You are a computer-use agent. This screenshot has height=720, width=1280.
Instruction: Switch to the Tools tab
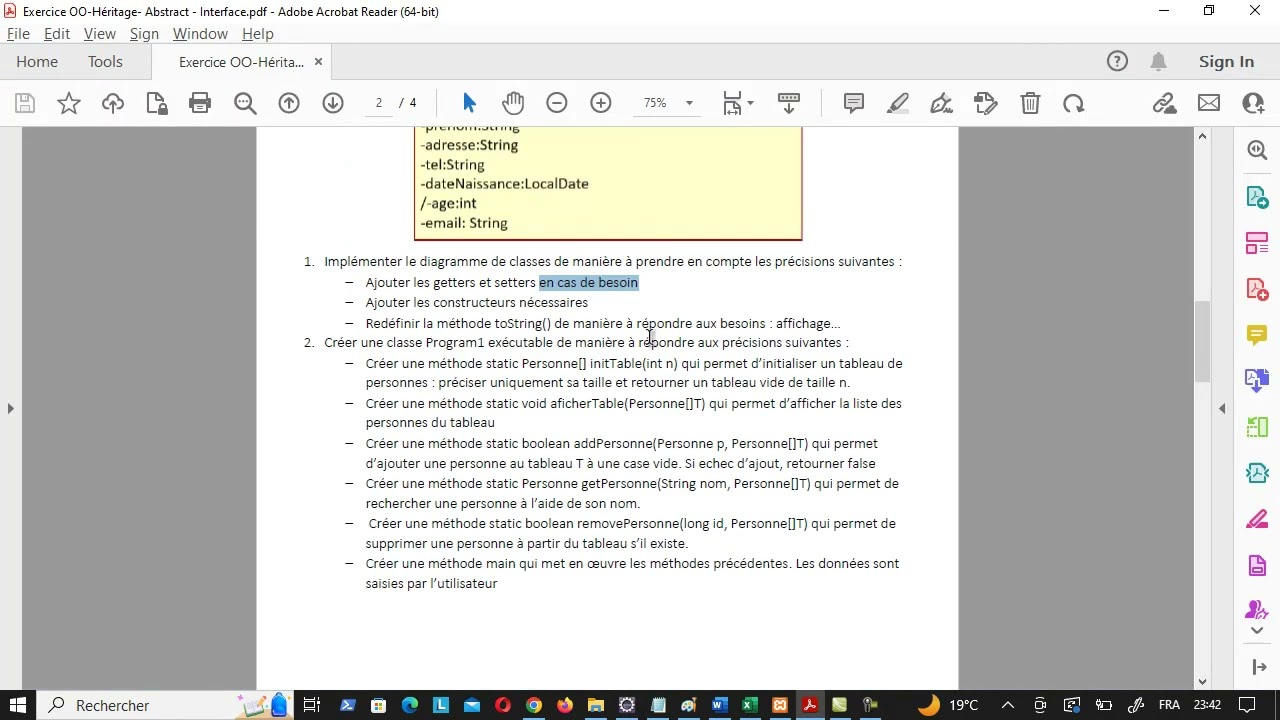105,61
